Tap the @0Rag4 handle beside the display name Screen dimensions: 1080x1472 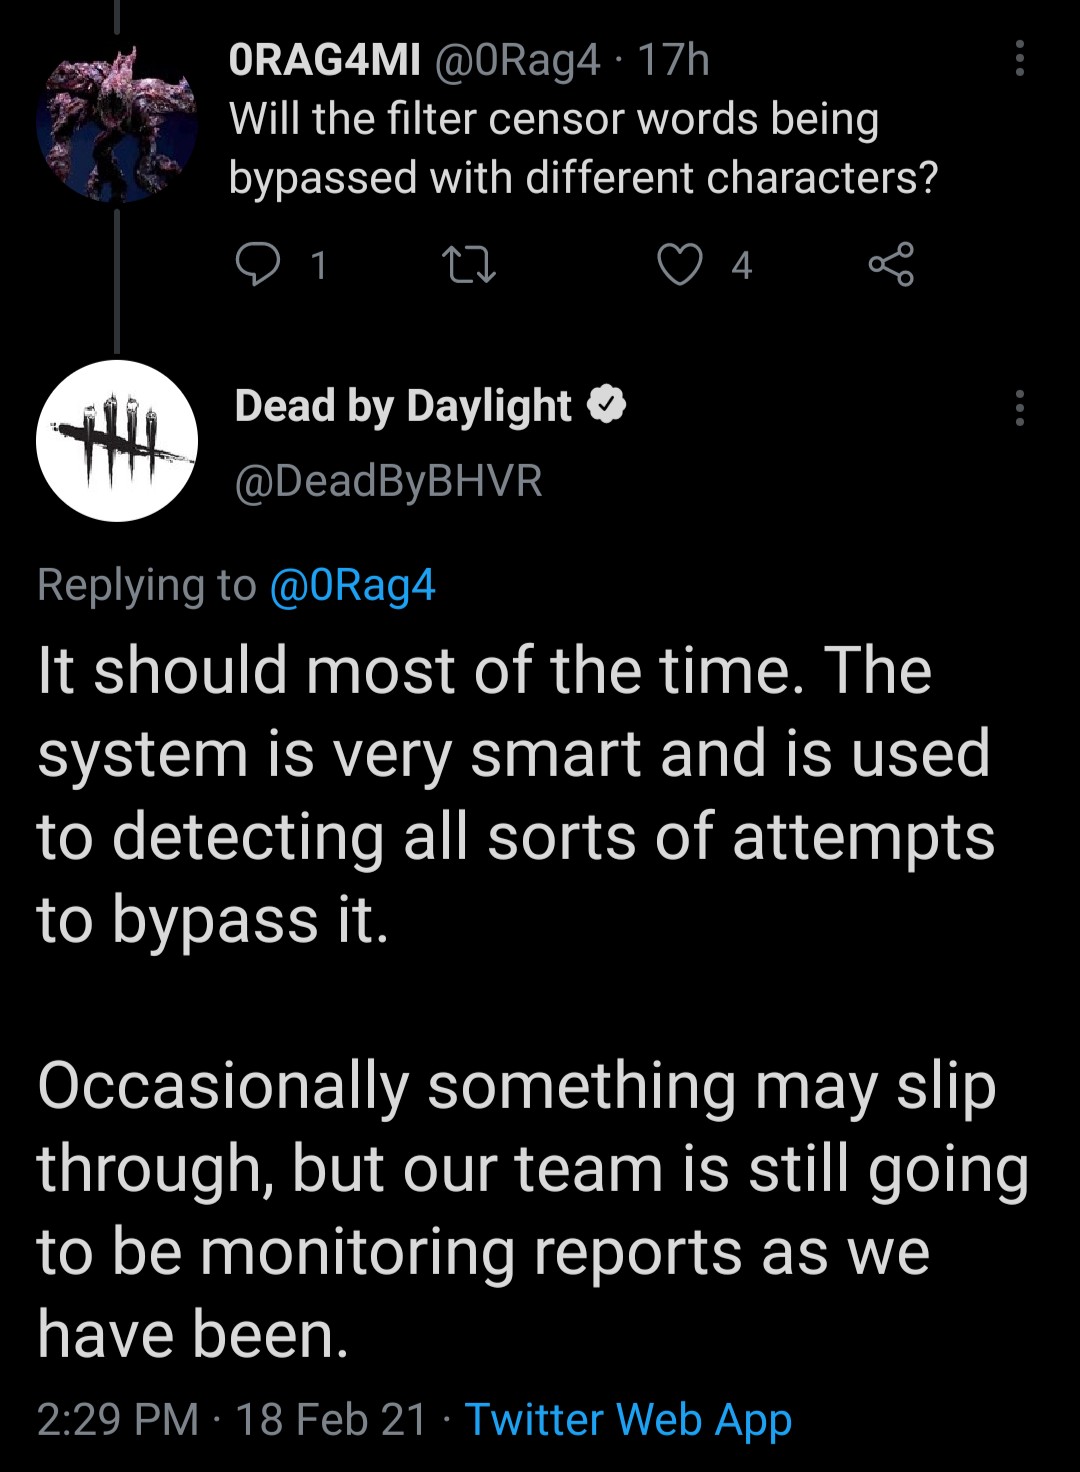coord(517,61)
